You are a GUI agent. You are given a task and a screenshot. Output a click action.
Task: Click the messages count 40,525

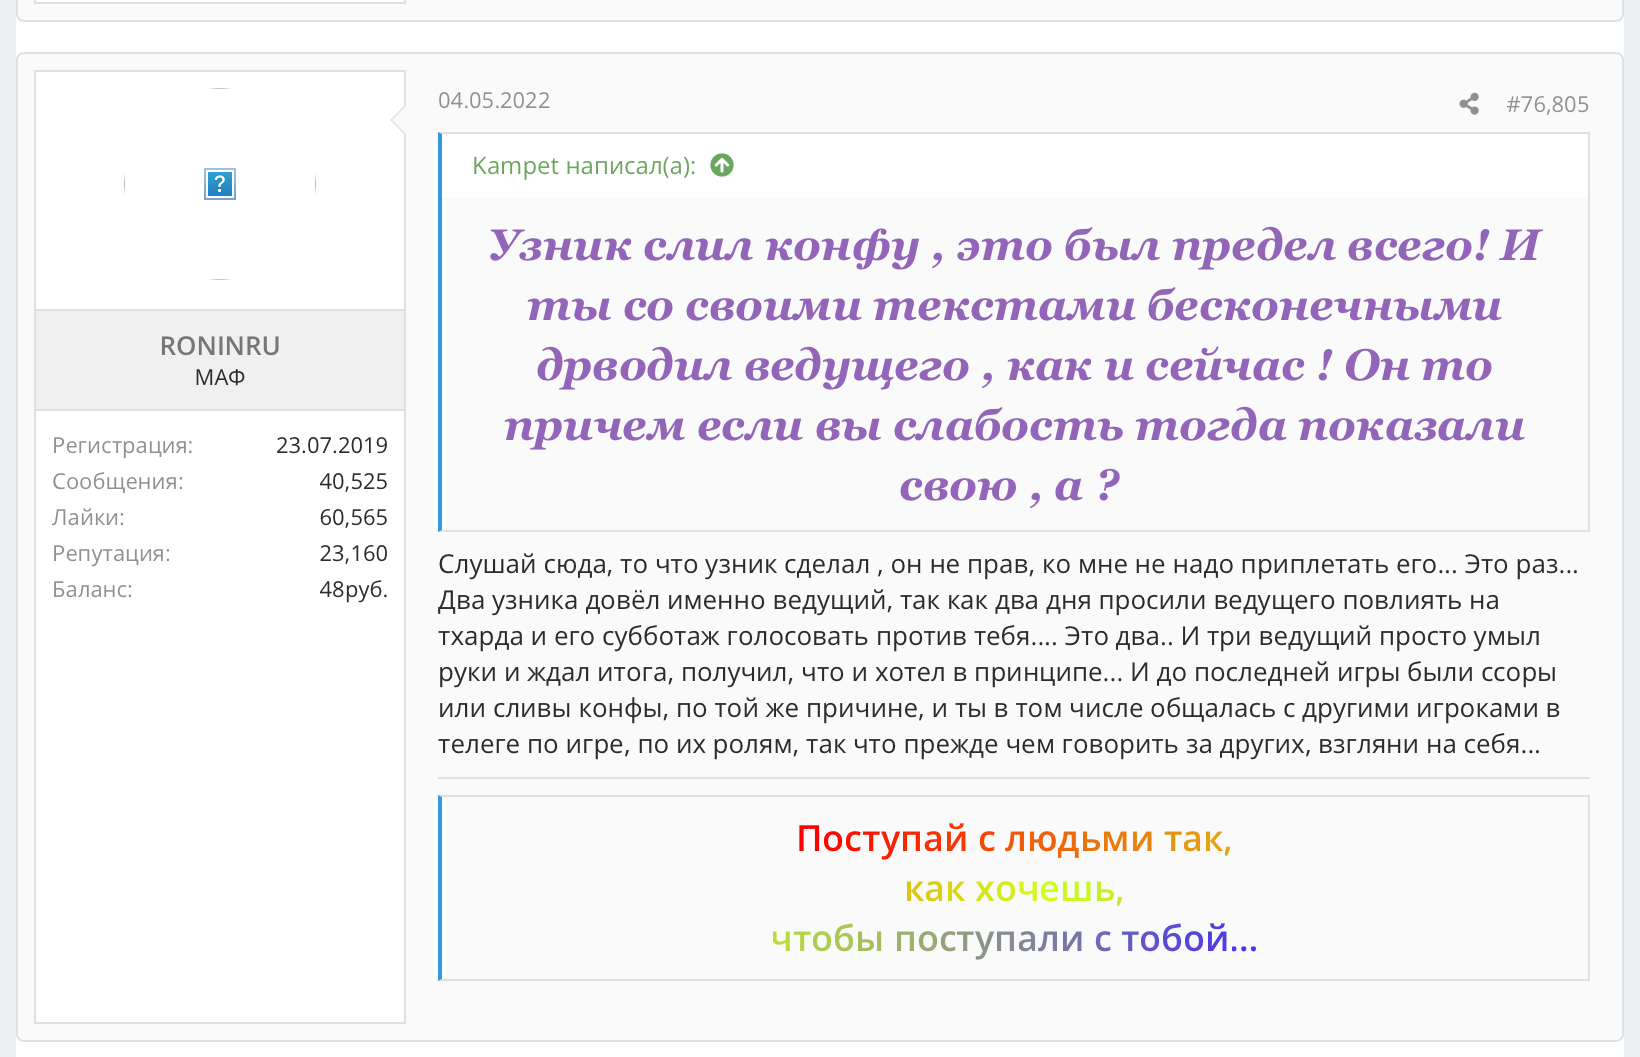pyautogui.click(x=353, y=481)
